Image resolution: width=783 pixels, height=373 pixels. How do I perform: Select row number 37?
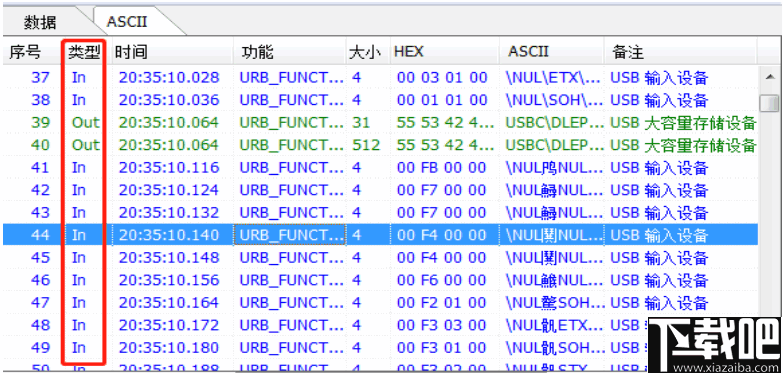[381, 77]
